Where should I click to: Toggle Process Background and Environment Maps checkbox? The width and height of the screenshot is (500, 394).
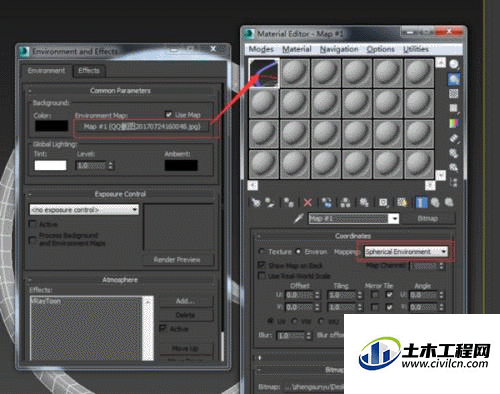pyautogui.click(x=33, y=239)
